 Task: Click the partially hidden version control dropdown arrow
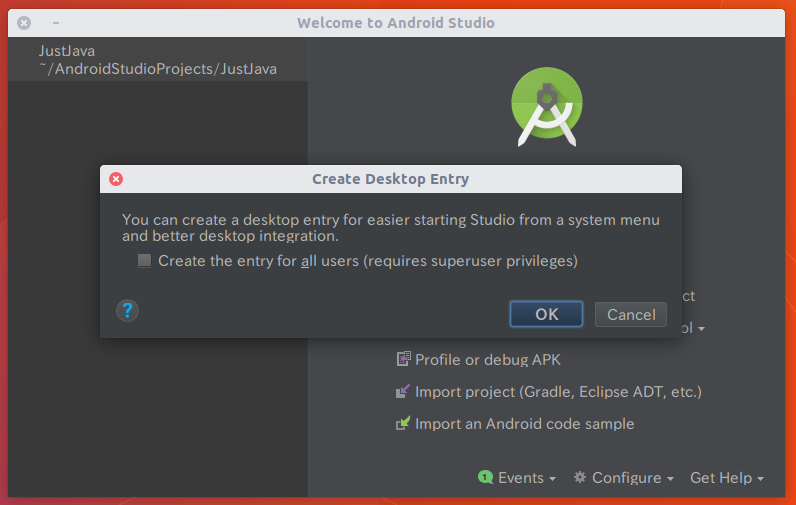[701, 329]
